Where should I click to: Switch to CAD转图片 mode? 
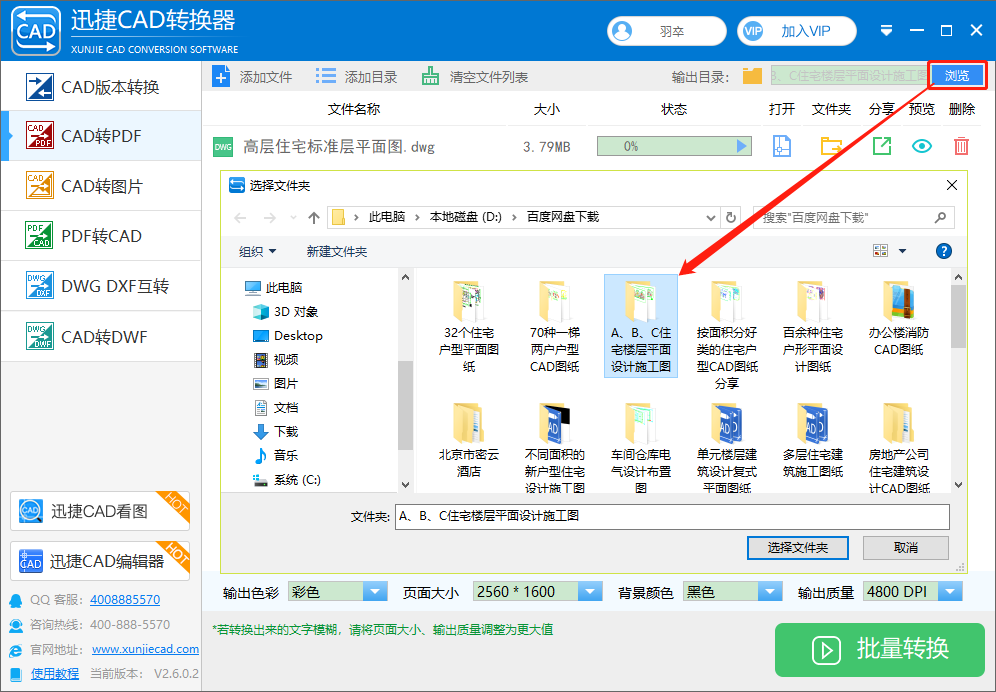click(102, 186)
